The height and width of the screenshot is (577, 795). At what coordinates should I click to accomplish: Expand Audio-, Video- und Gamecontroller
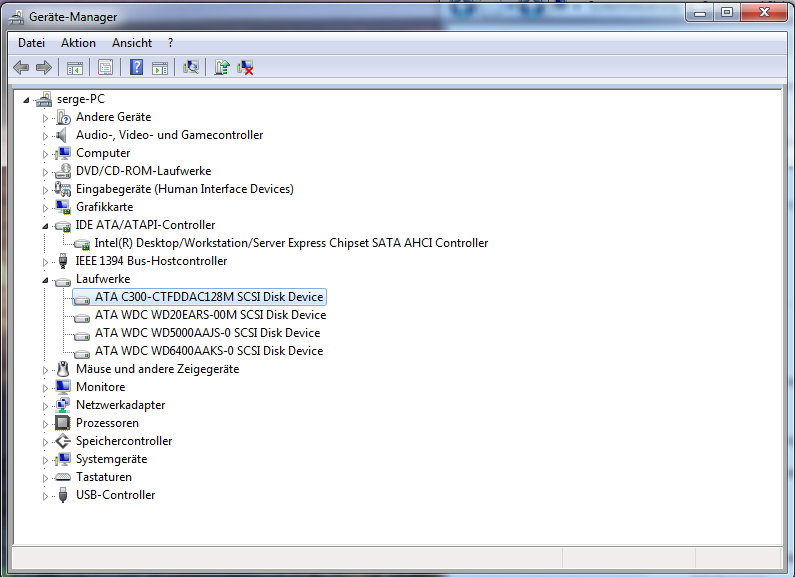coord(45,136)
